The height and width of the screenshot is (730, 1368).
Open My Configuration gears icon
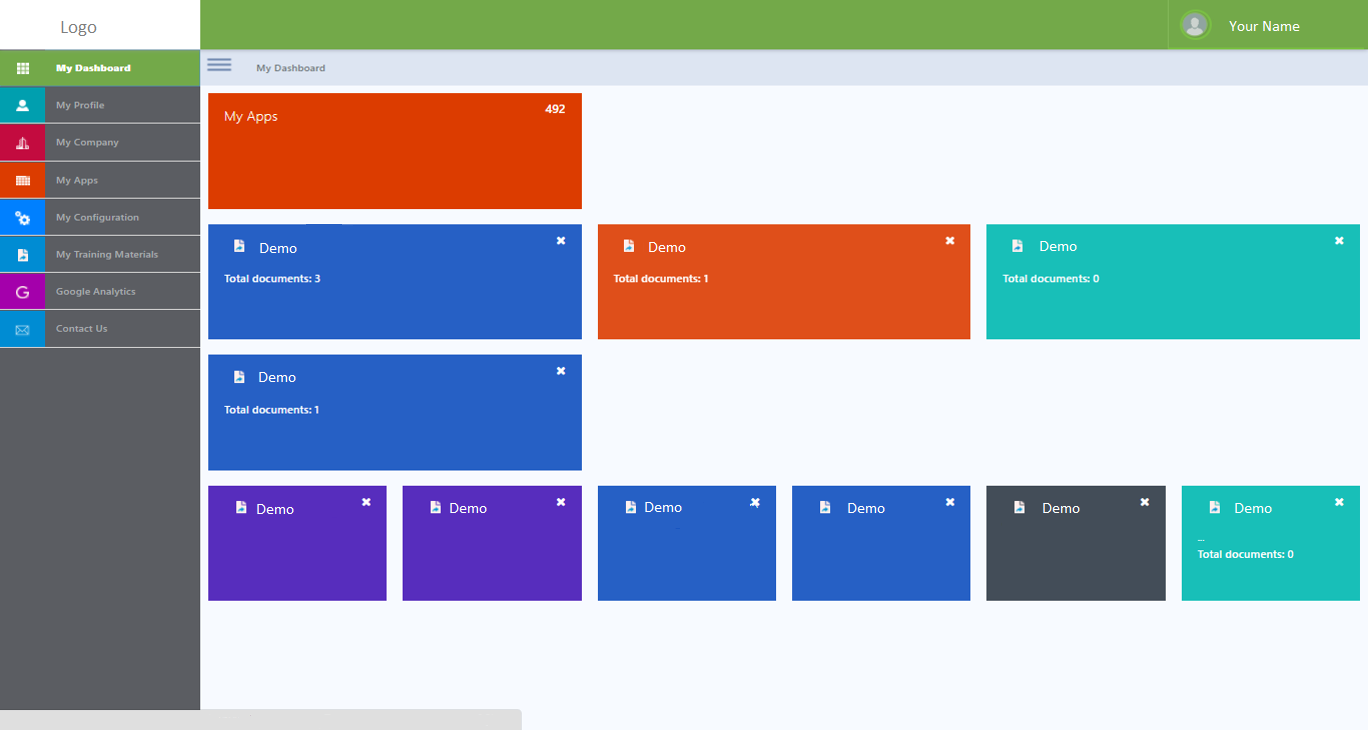23,218
